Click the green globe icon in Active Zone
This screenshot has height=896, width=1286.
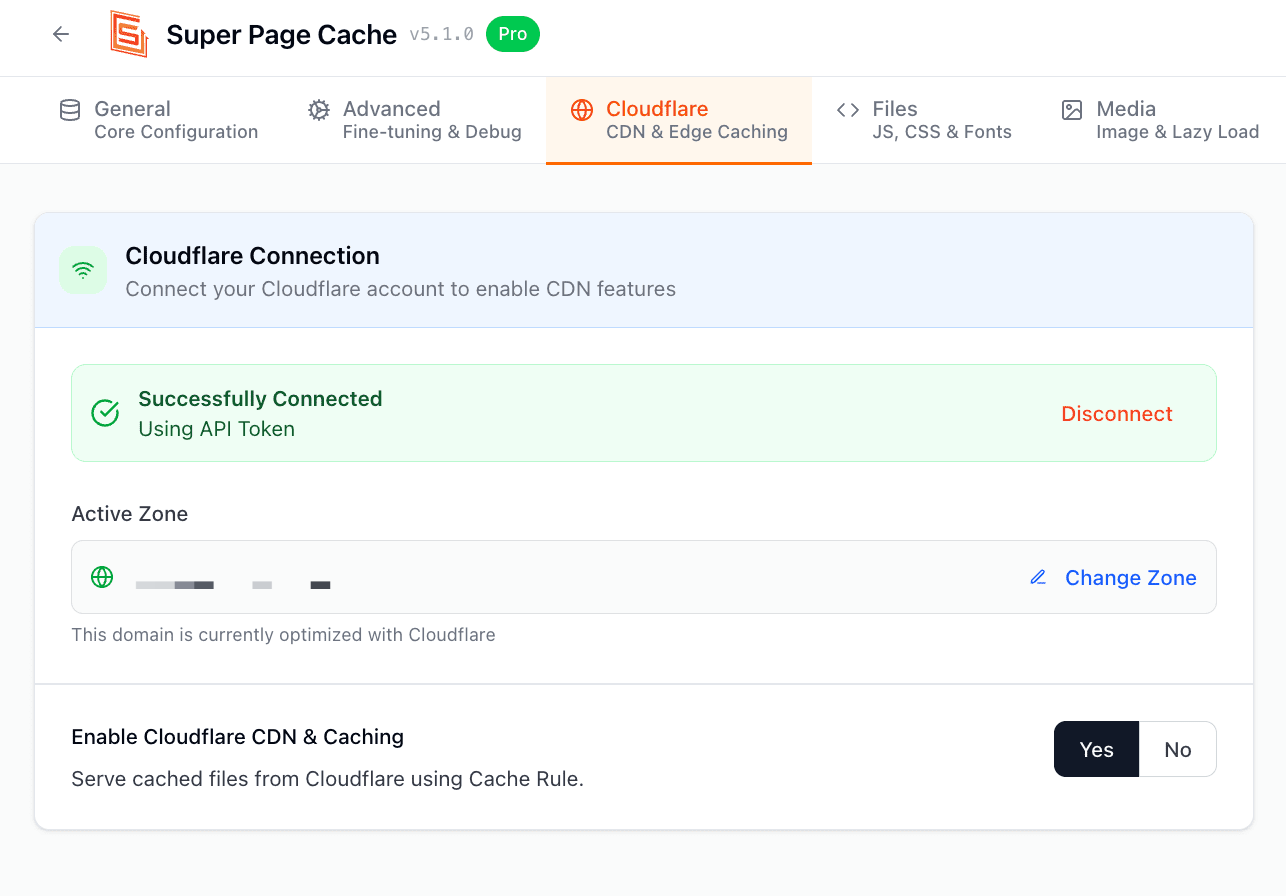tap(102, 577)
